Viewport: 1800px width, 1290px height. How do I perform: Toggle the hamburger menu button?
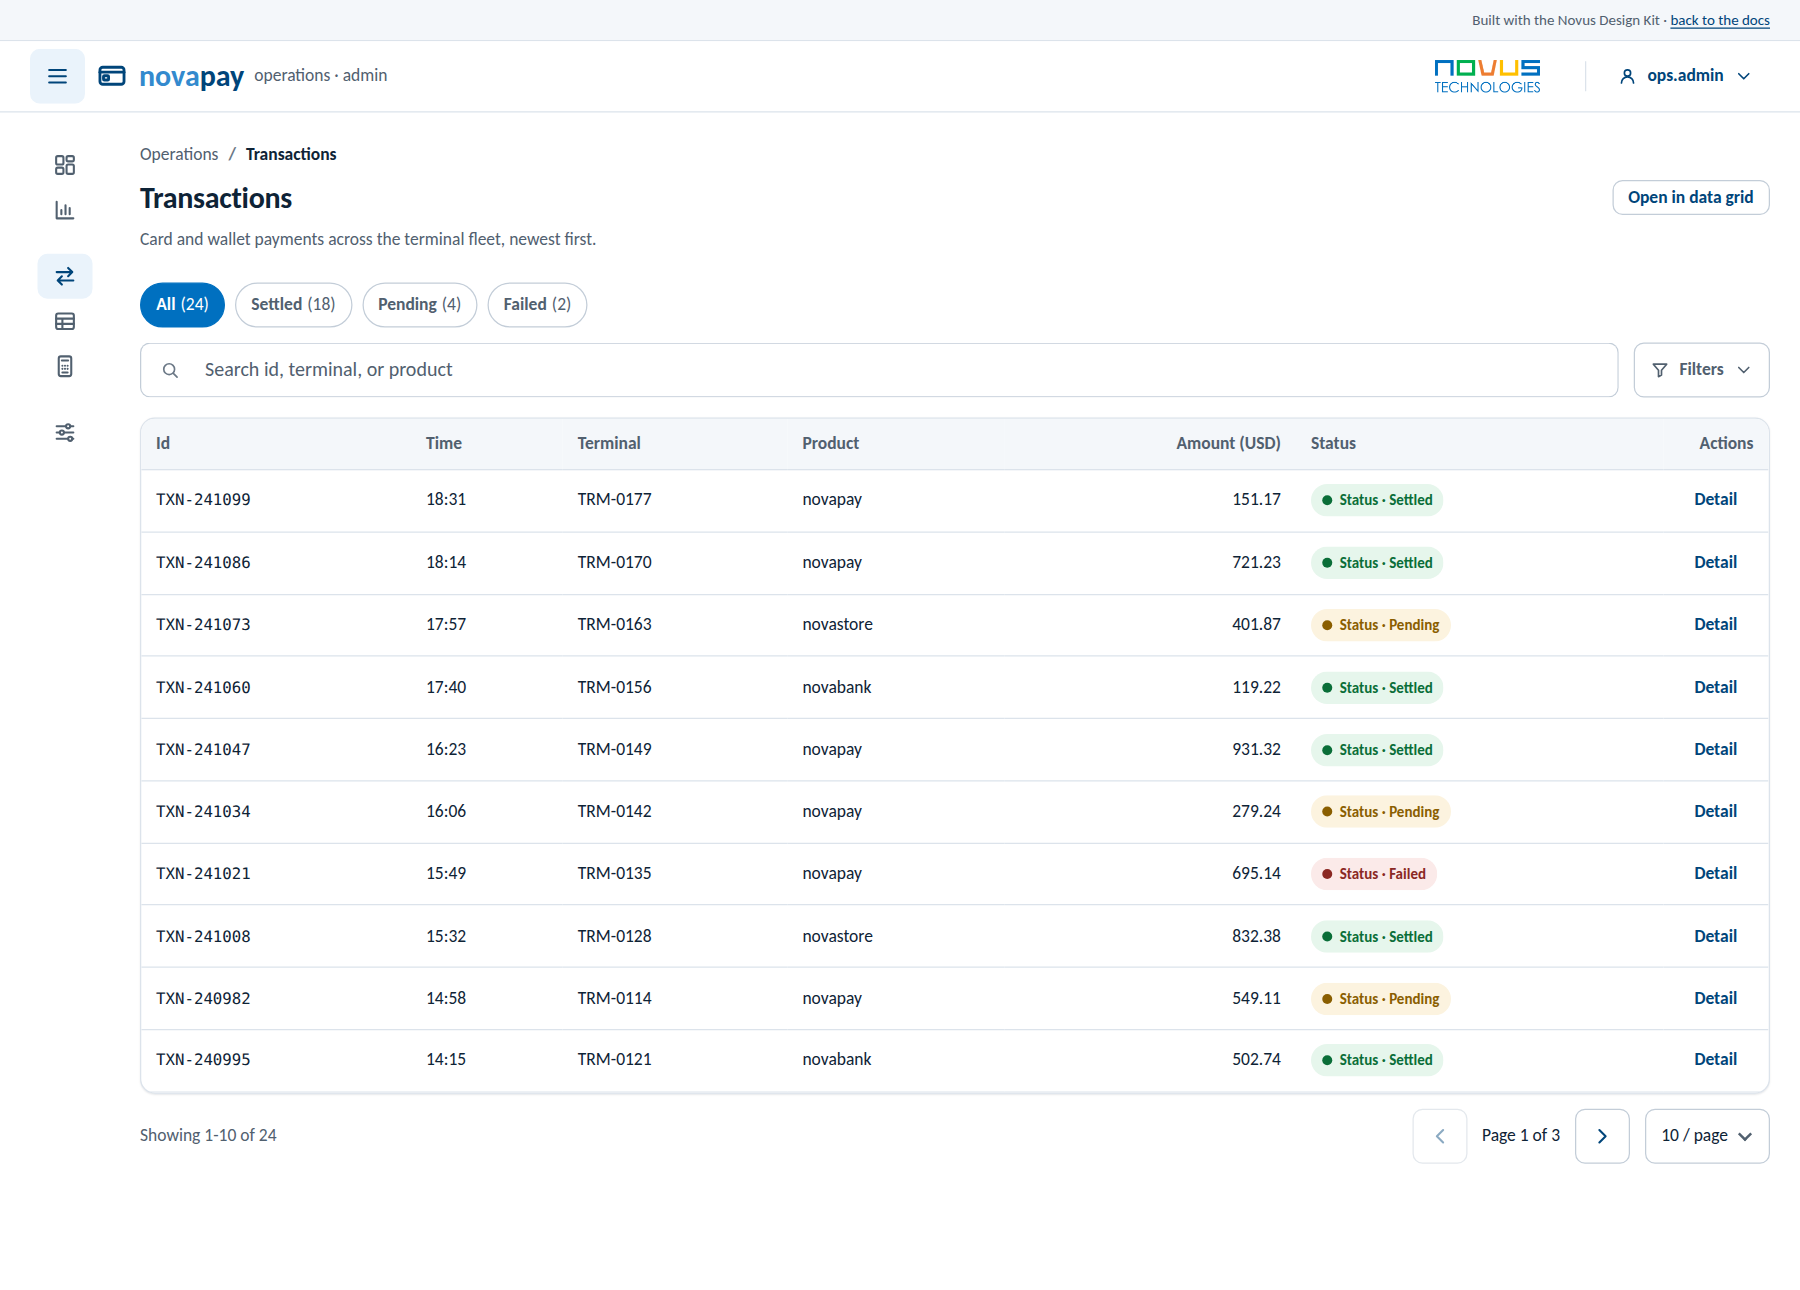click(x=57, y=76)
